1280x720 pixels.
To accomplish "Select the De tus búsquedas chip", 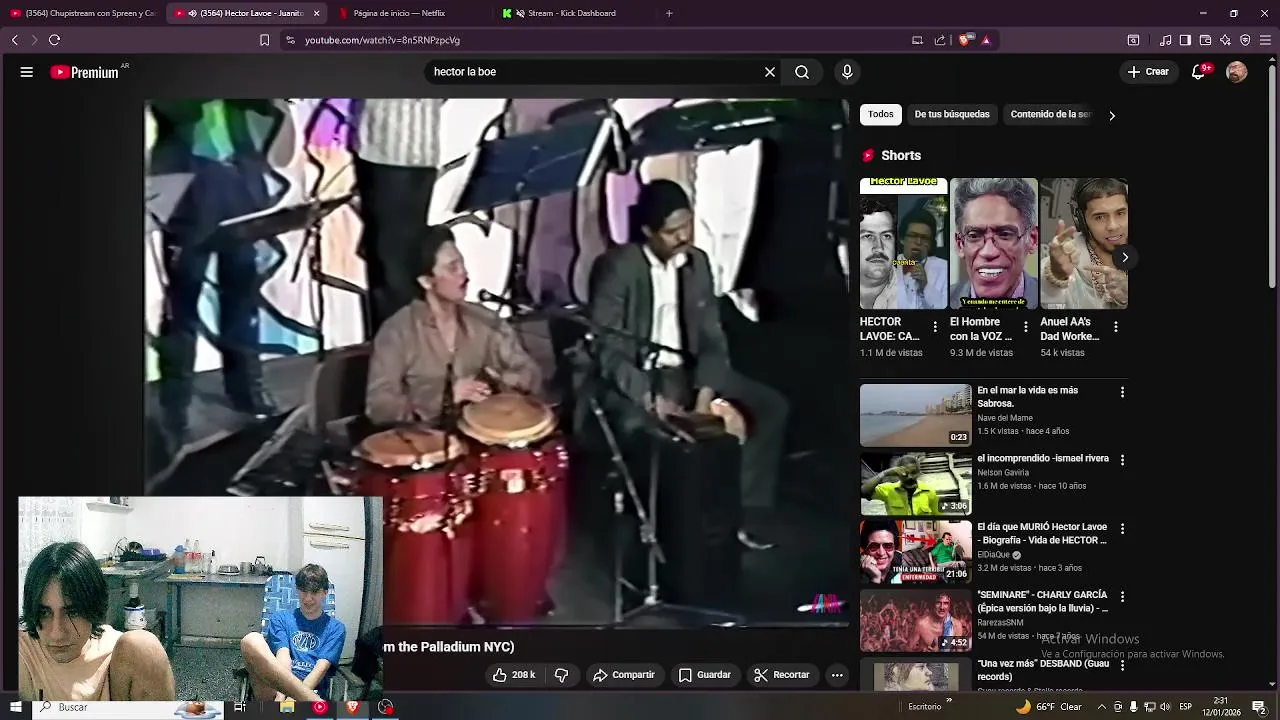I will (952, 114).
